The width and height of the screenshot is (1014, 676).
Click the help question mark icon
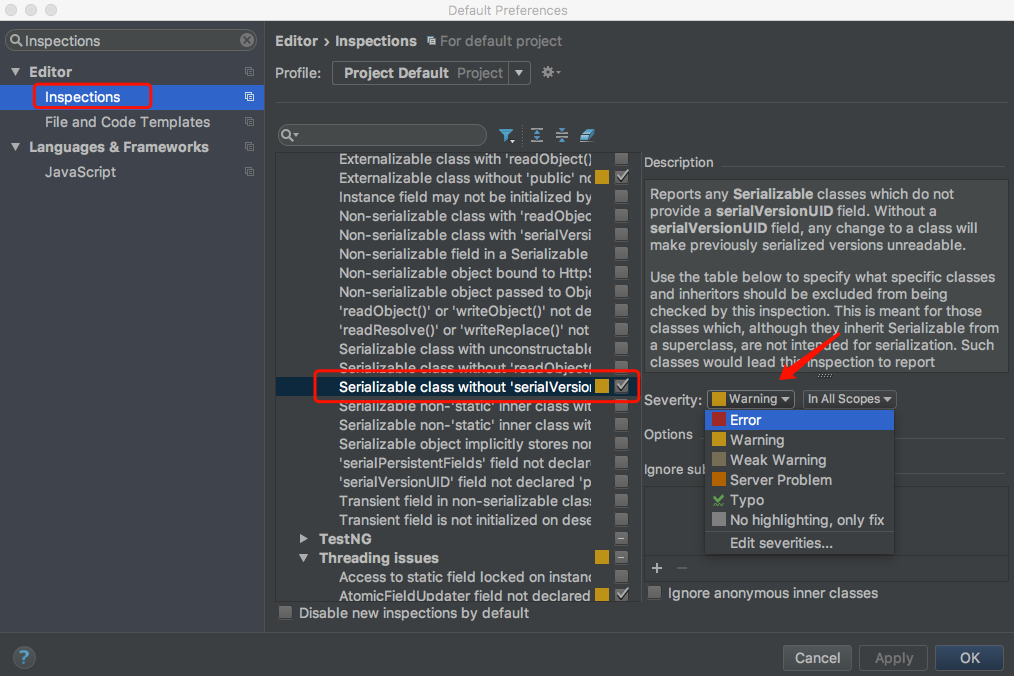pyautogui.click(x=23, y=657)
